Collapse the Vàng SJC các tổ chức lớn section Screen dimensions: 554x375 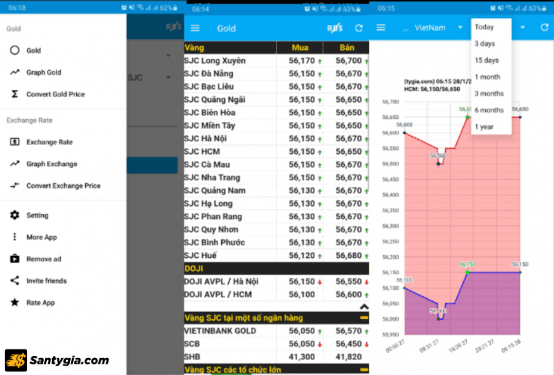364,370
